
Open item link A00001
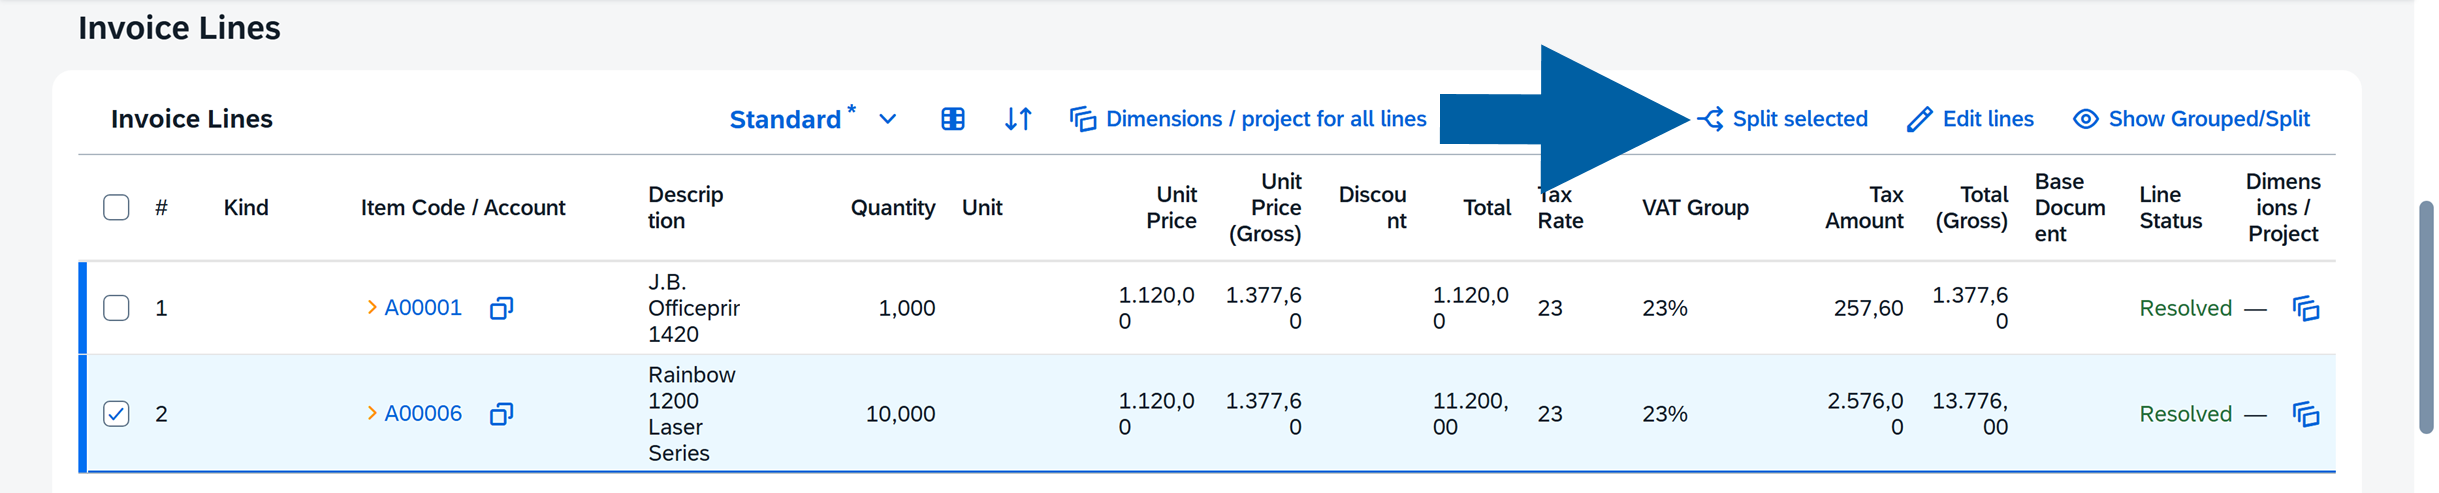coord(423,308)
